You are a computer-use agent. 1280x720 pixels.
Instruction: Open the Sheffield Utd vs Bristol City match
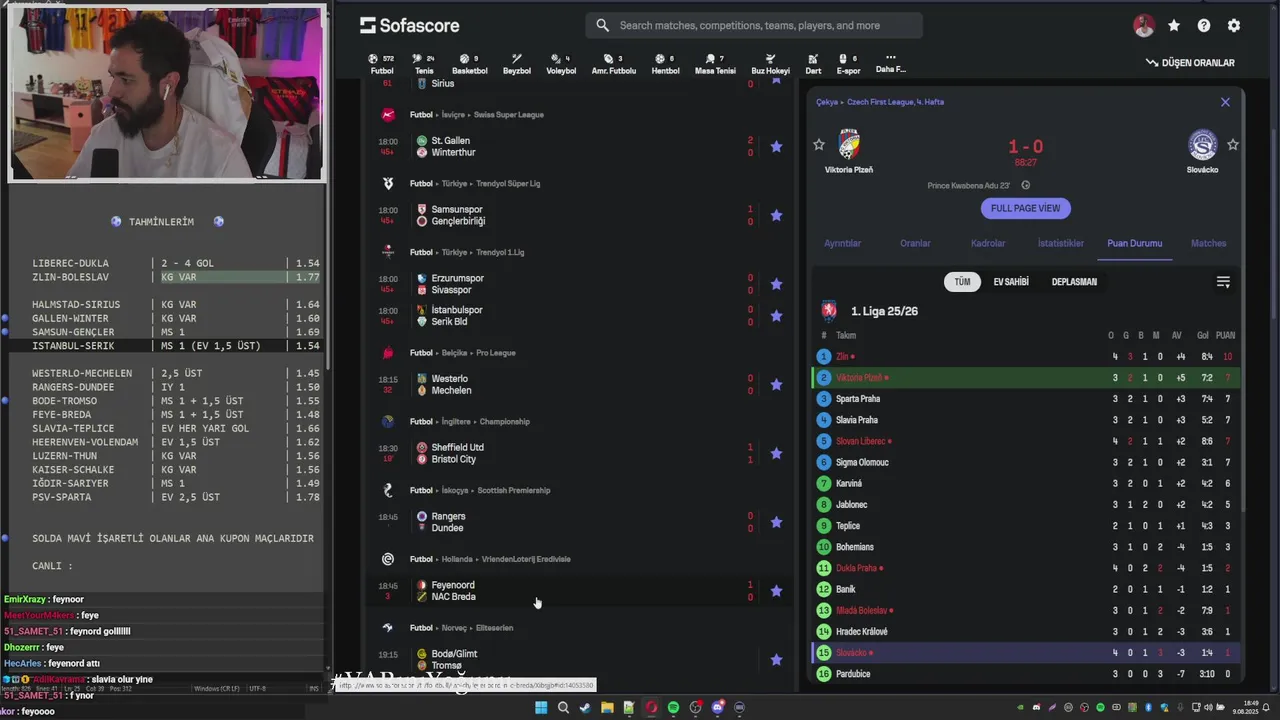(x=580, y=453)
